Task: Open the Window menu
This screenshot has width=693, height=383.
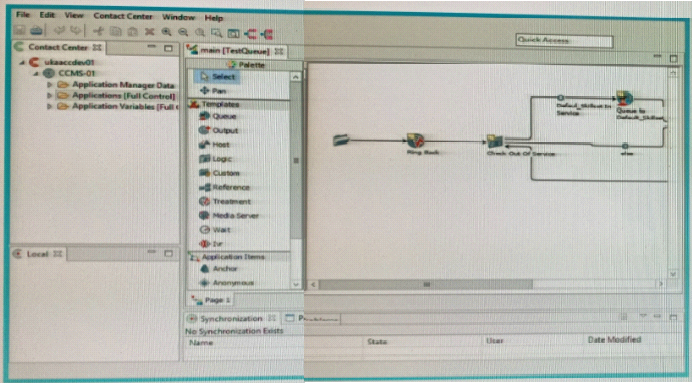Action: coord(178,17)
